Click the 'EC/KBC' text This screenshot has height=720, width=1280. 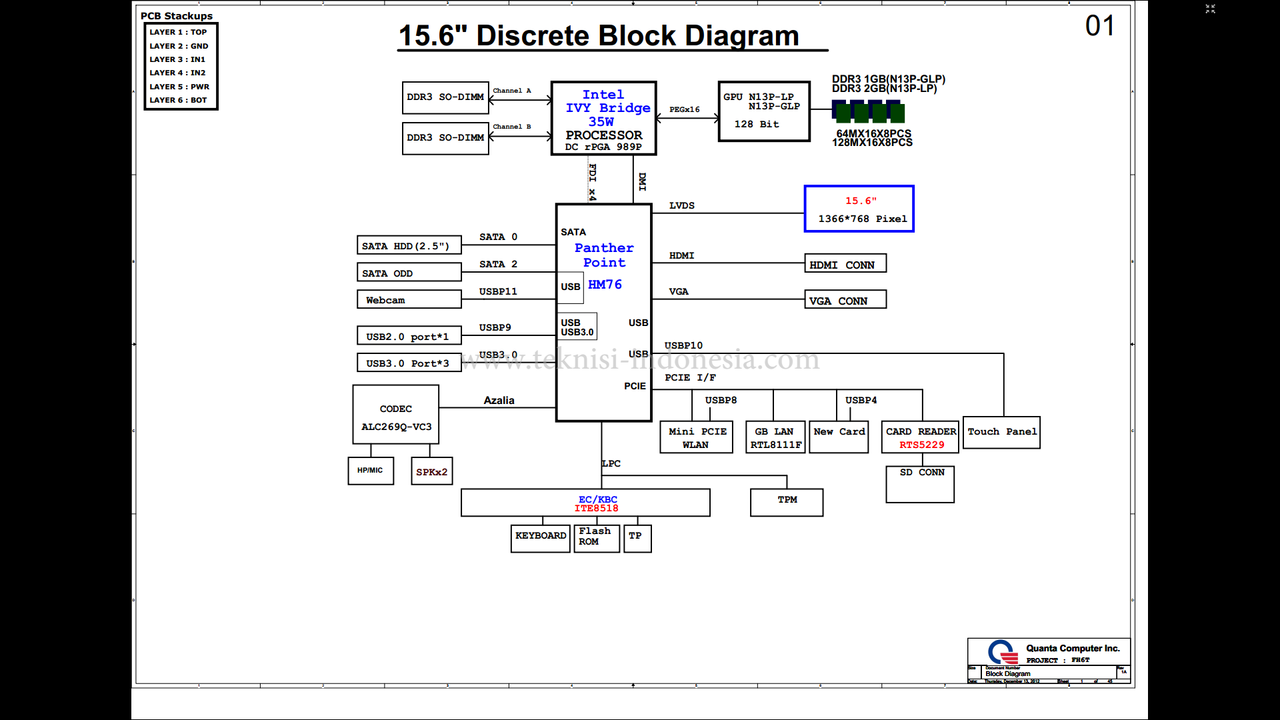point(597,498)
